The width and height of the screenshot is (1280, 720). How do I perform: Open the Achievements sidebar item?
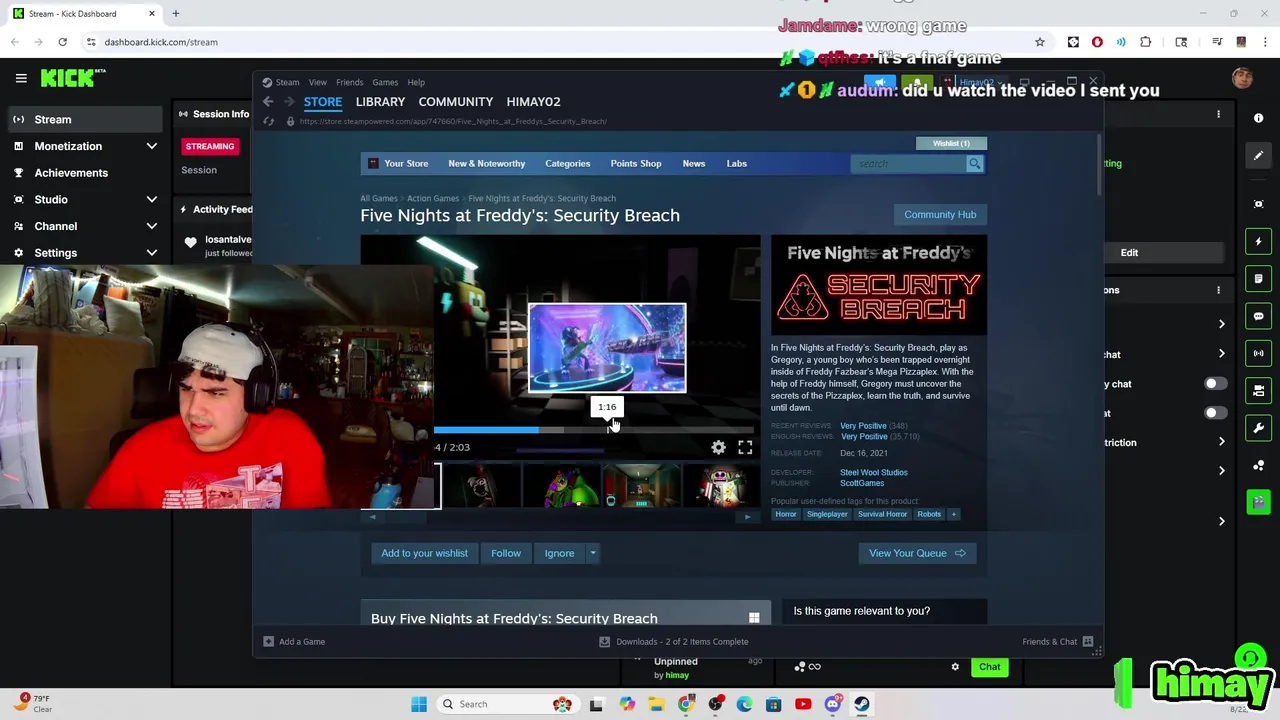click(71, 173)
